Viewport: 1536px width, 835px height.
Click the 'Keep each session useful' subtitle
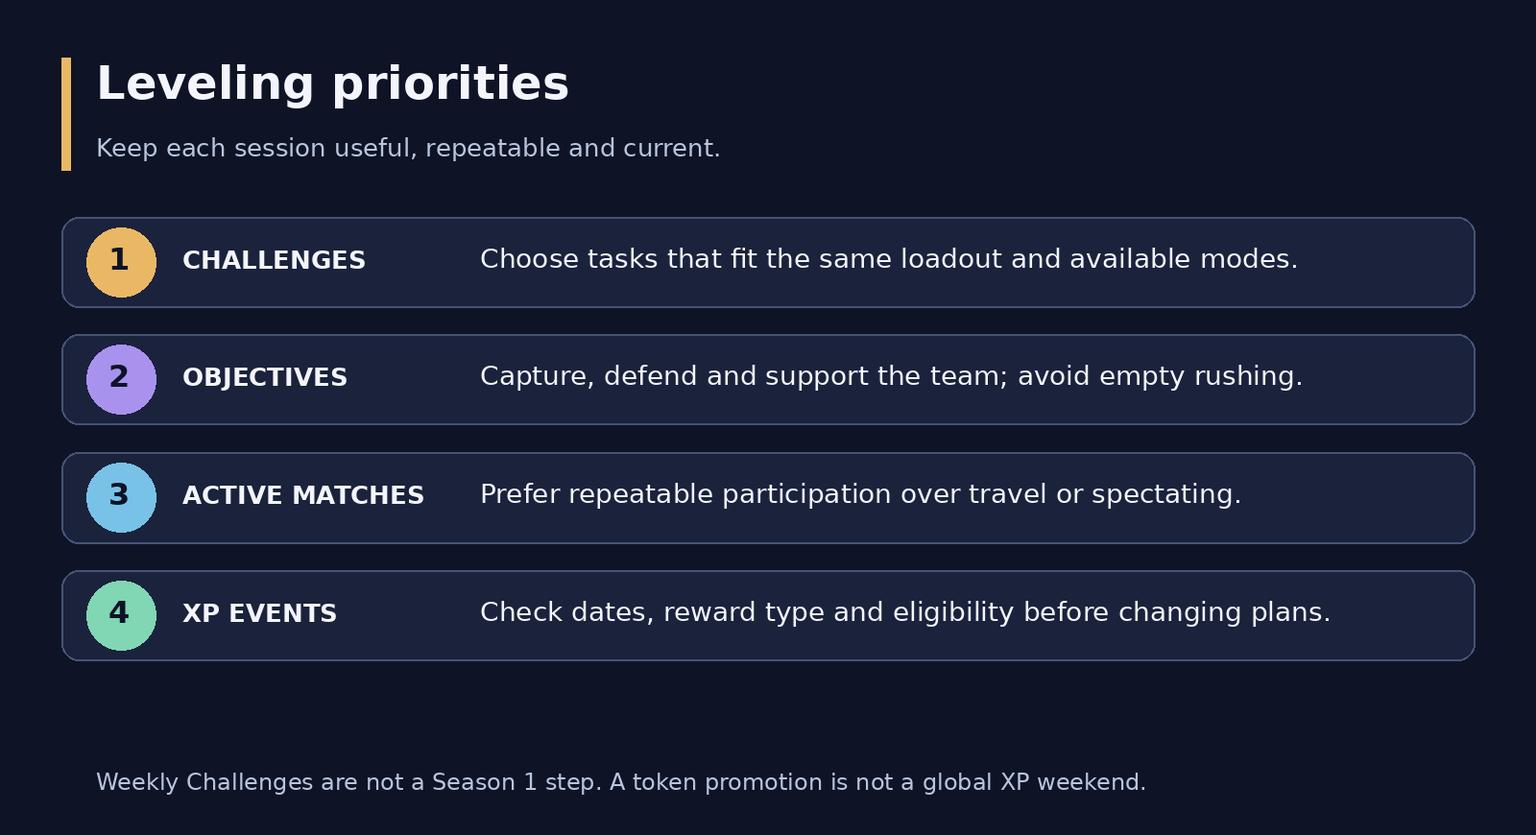408,149
